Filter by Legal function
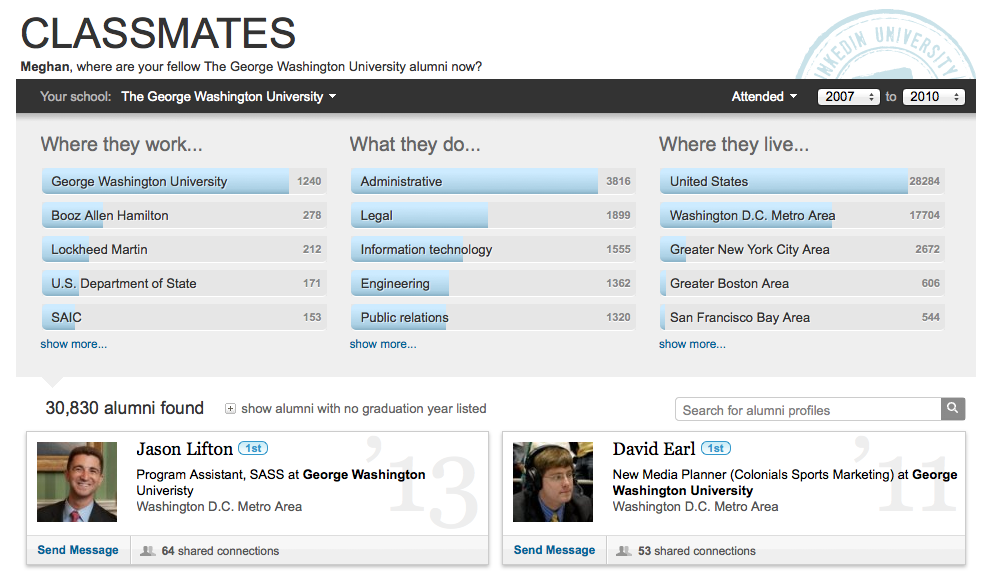This screenshot has height=573, width=982. [494, 215]
